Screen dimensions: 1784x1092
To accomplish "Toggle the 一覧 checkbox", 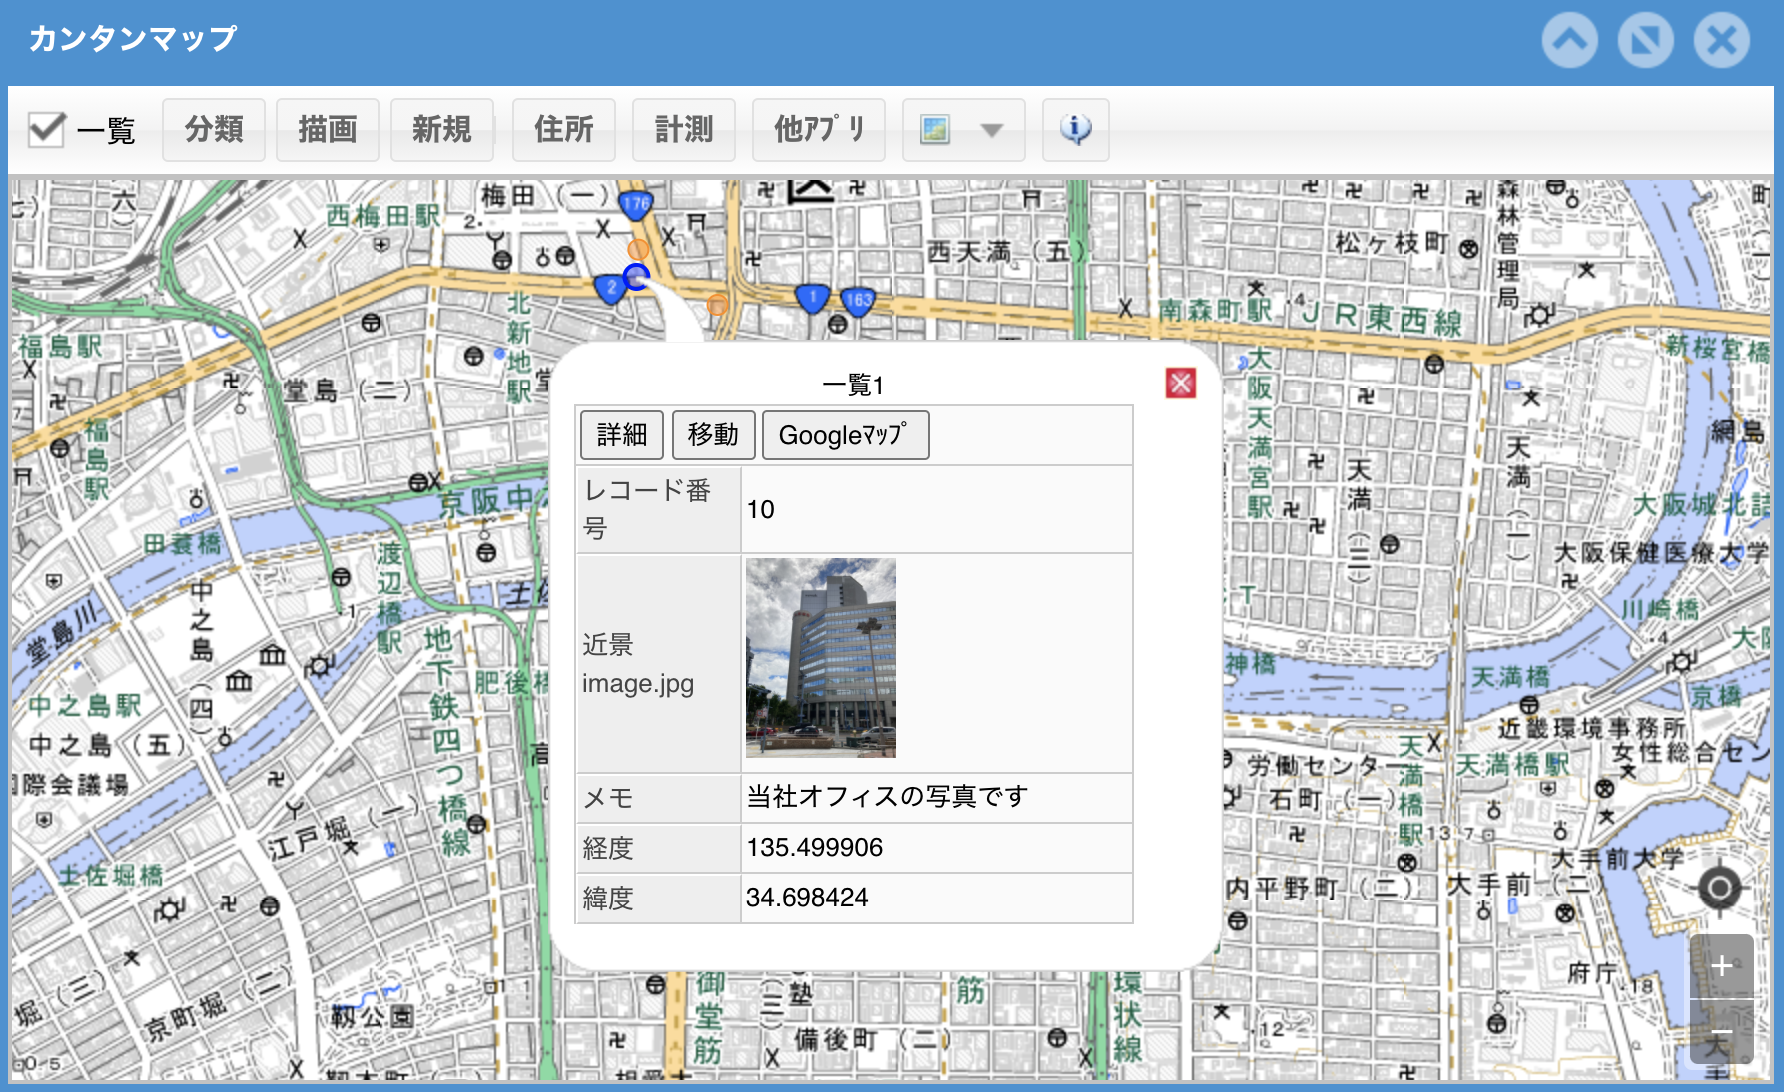I will point(46,129).
